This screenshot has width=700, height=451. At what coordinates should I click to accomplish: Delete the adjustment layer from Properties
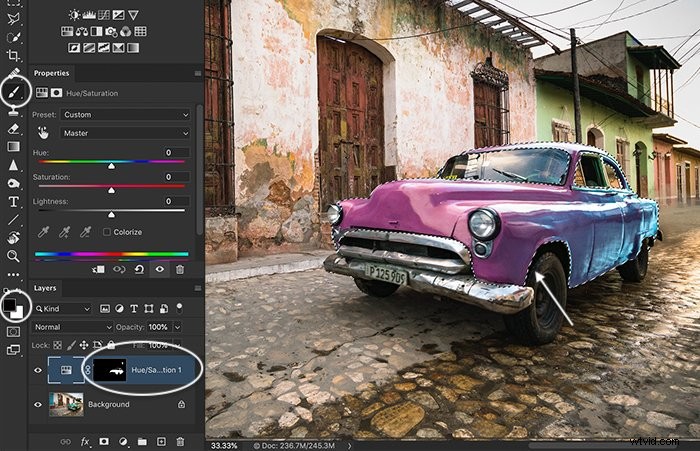pos(180,269)
